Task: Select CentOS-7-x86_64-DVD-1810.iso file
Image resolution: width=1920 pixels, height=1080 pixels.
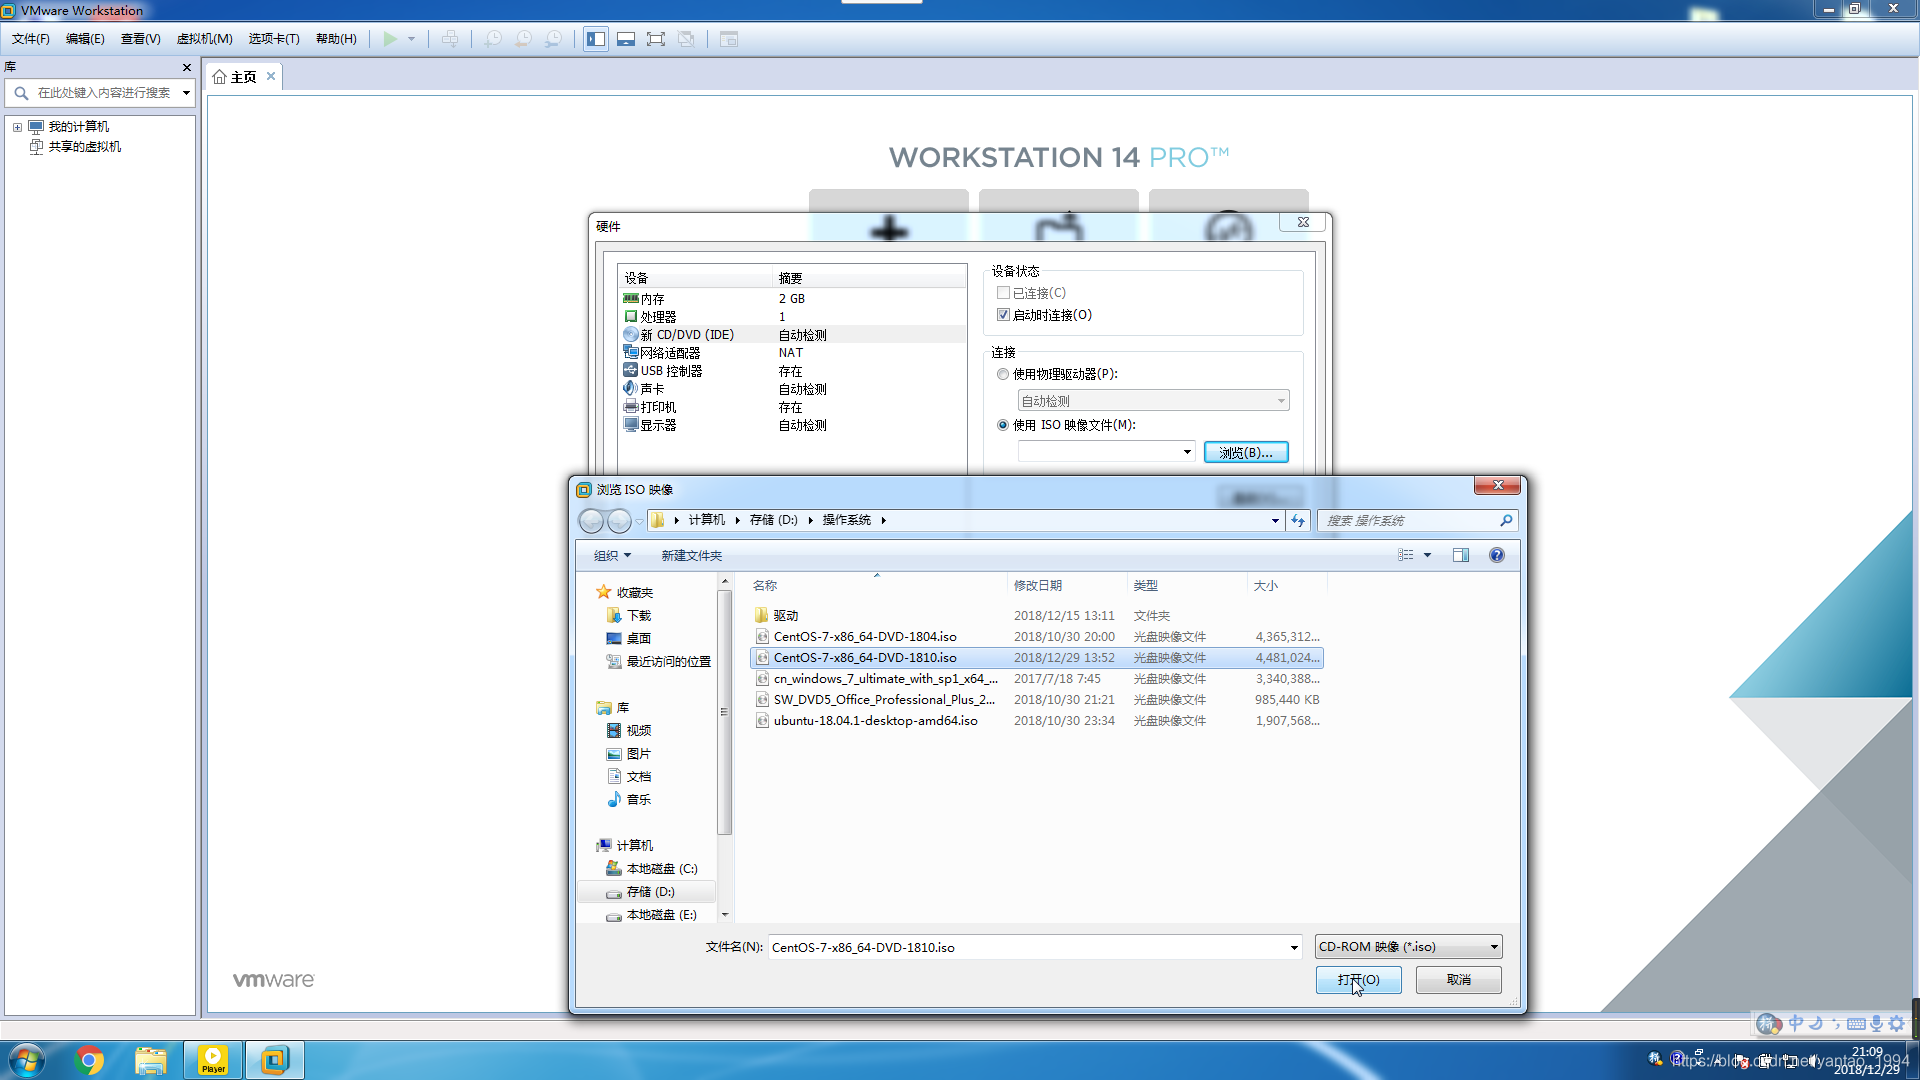Action: coord(864,657)
